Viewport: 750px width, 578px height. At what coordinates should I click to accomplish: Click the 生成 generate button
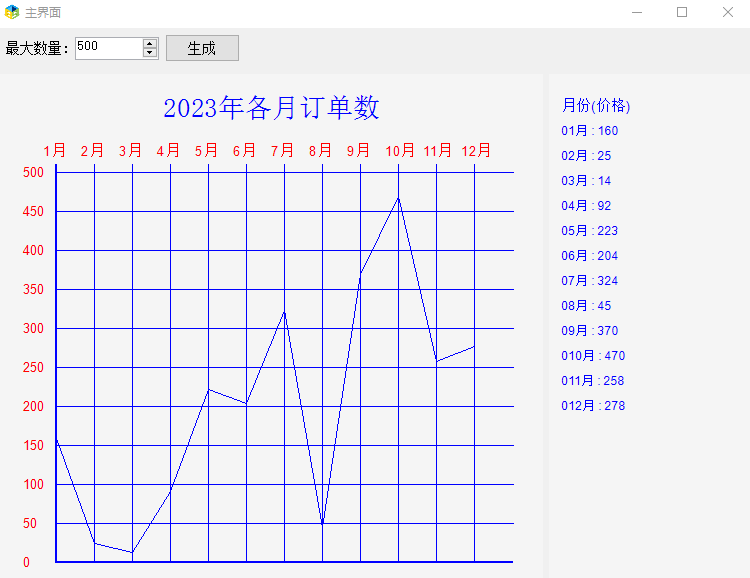click(202, 48)
